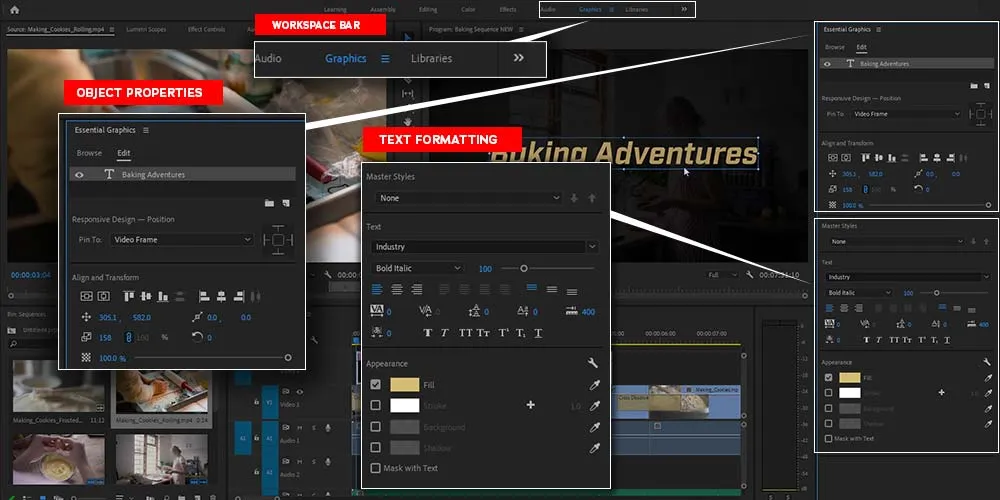1000x500 pixels.
Task: Select Graphics workspace in enlarged Workspace Bar
Action: tap(346, 58)
